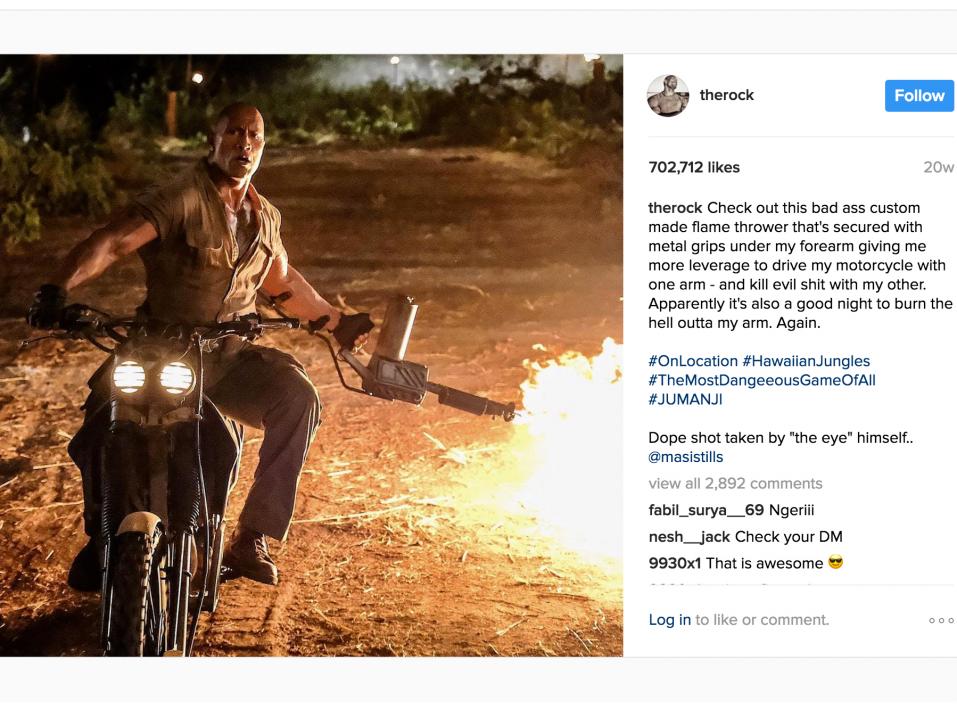
Task: Click the therock profile avatar picture
Action: pyautogui.click(x=668, y=95)
